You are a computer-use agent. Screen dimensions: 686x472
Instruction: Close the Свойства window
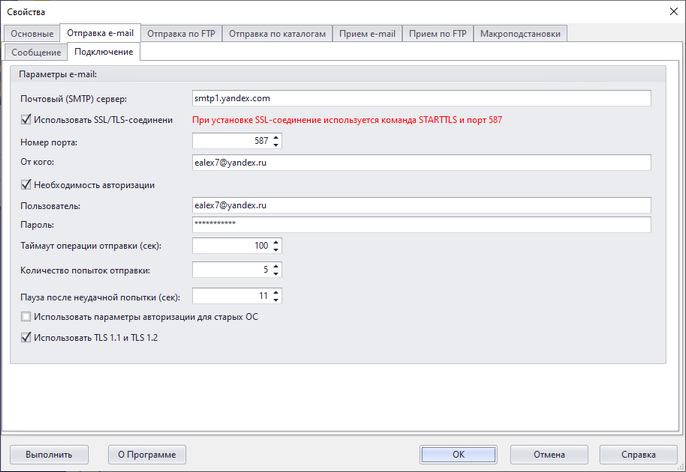674,11
